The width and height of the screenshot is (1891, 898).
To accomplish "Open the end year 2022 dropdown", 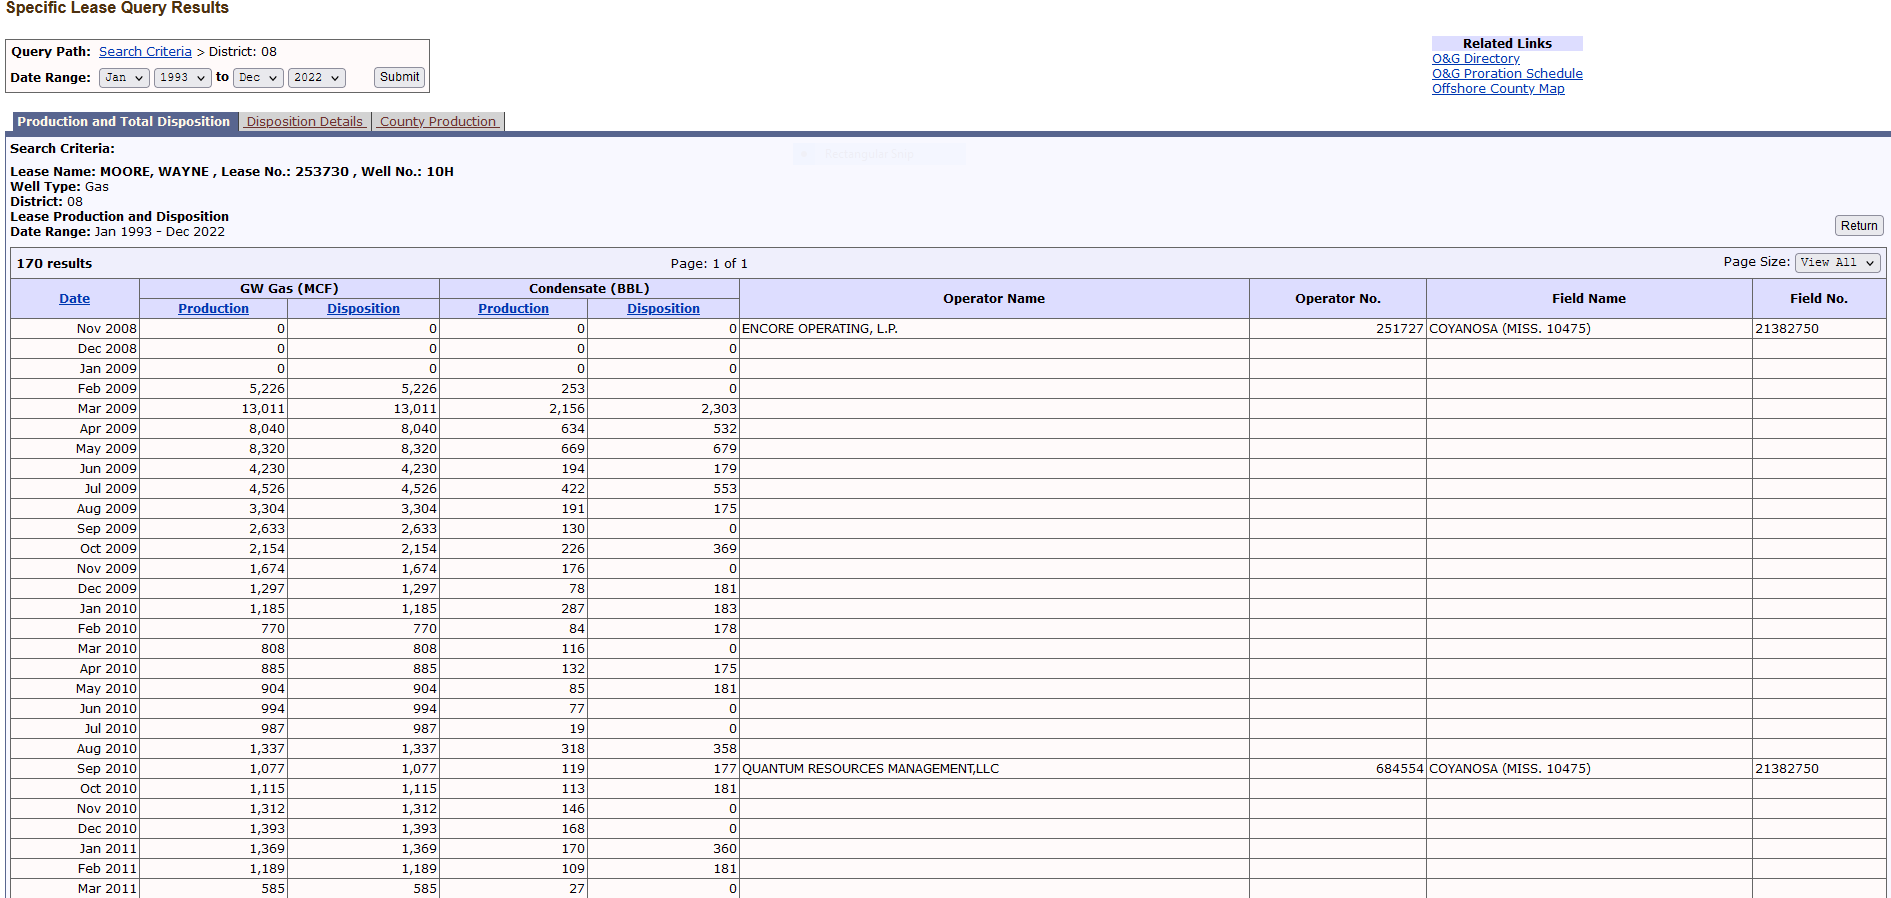I will pyautogui.click(x=316, y=78).
